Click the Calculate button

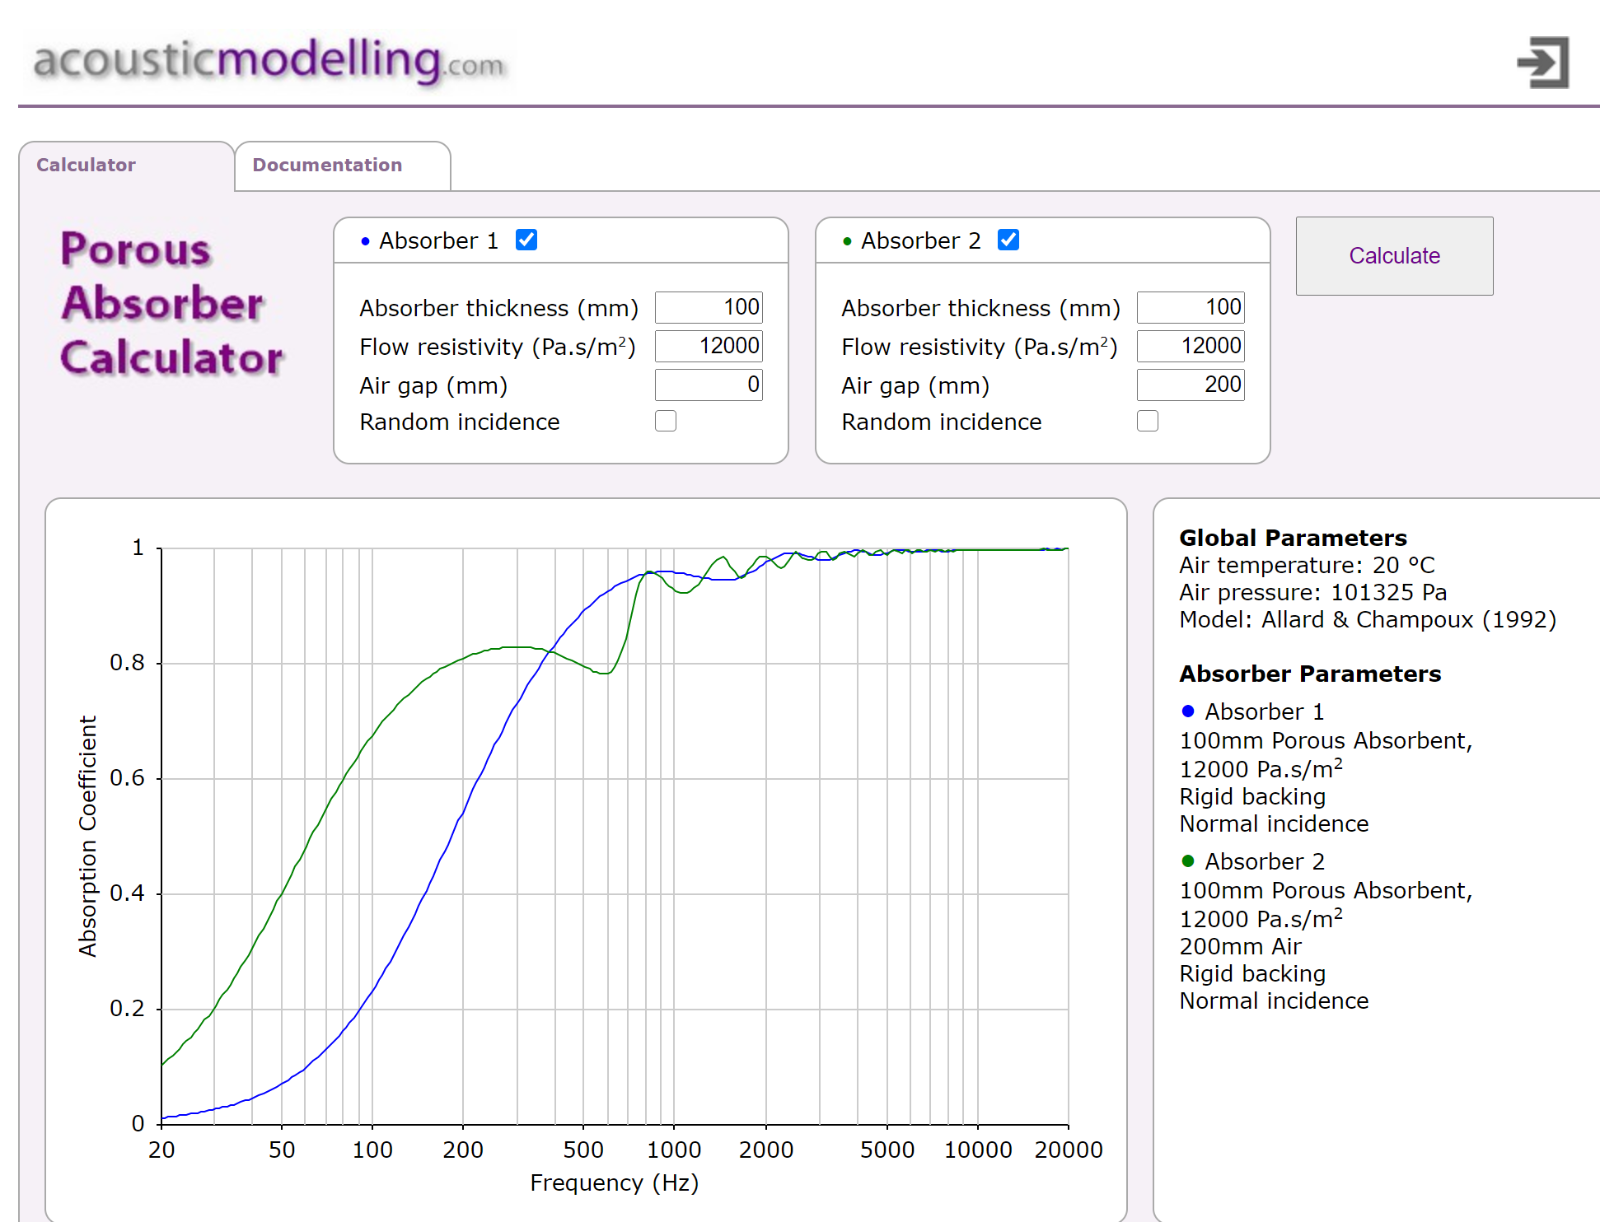pyautogui.click(x=1394, y=256)
